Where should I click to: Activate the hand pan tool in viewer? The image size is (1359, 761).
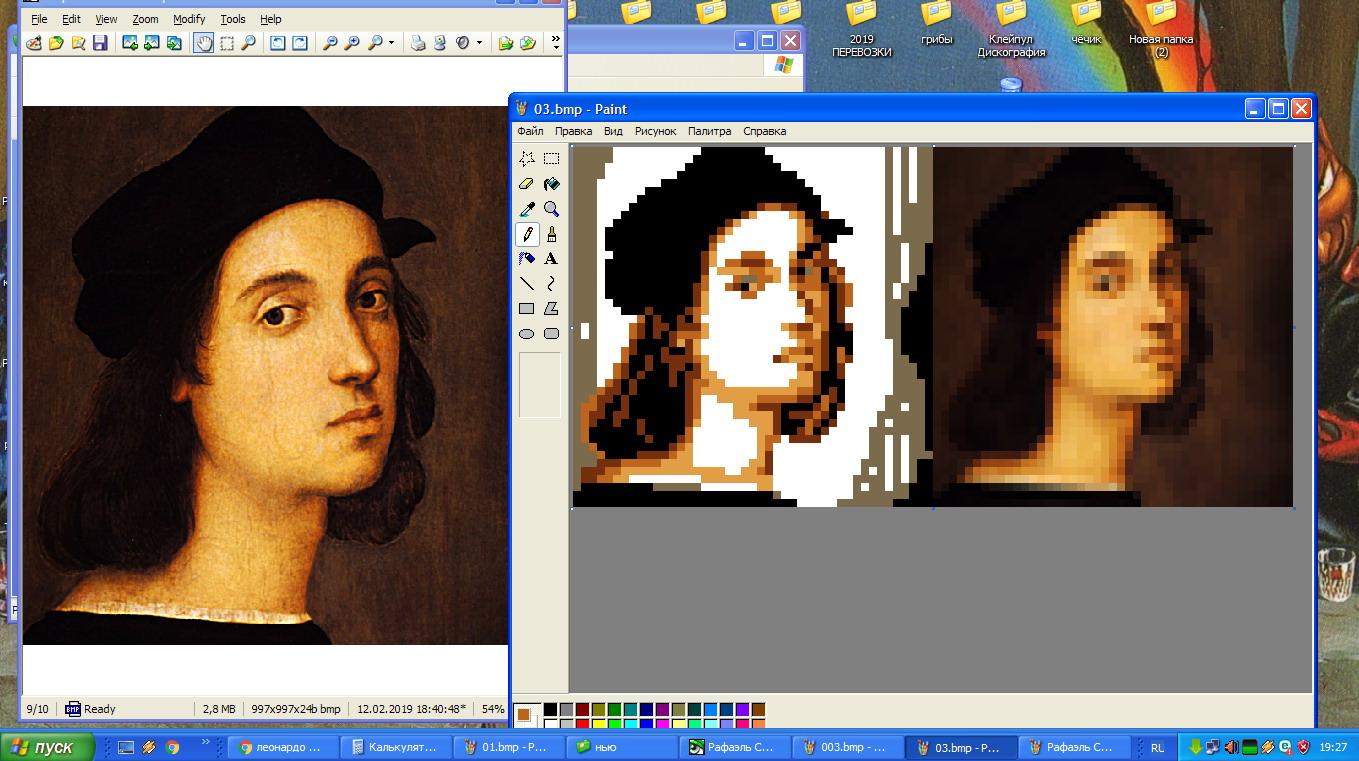click(x=204, y=43)
